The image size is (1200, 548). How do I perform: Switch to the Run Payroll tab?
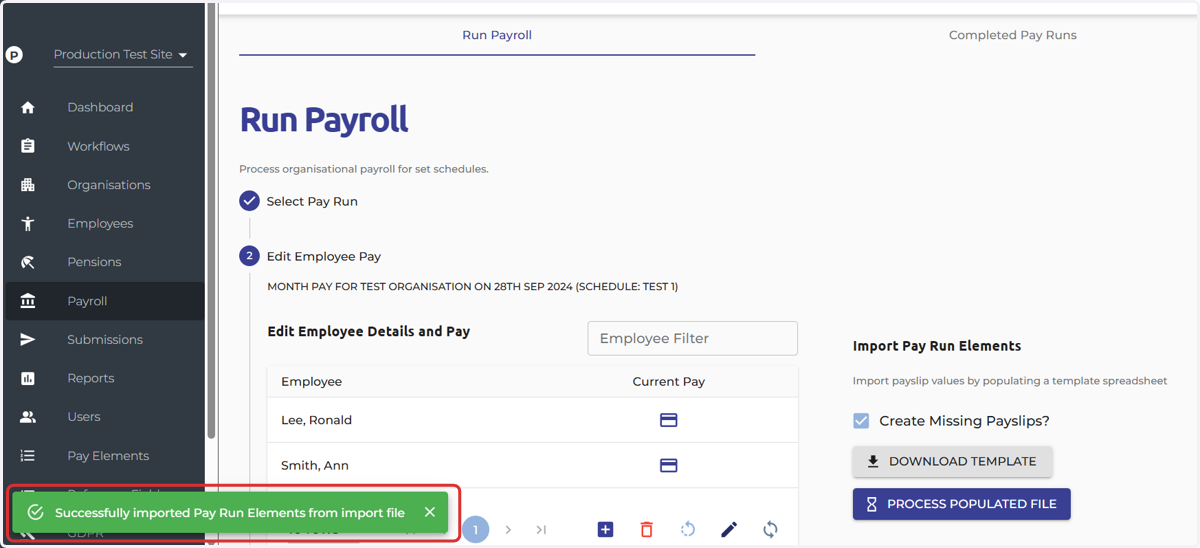click(x=497, y=35)
